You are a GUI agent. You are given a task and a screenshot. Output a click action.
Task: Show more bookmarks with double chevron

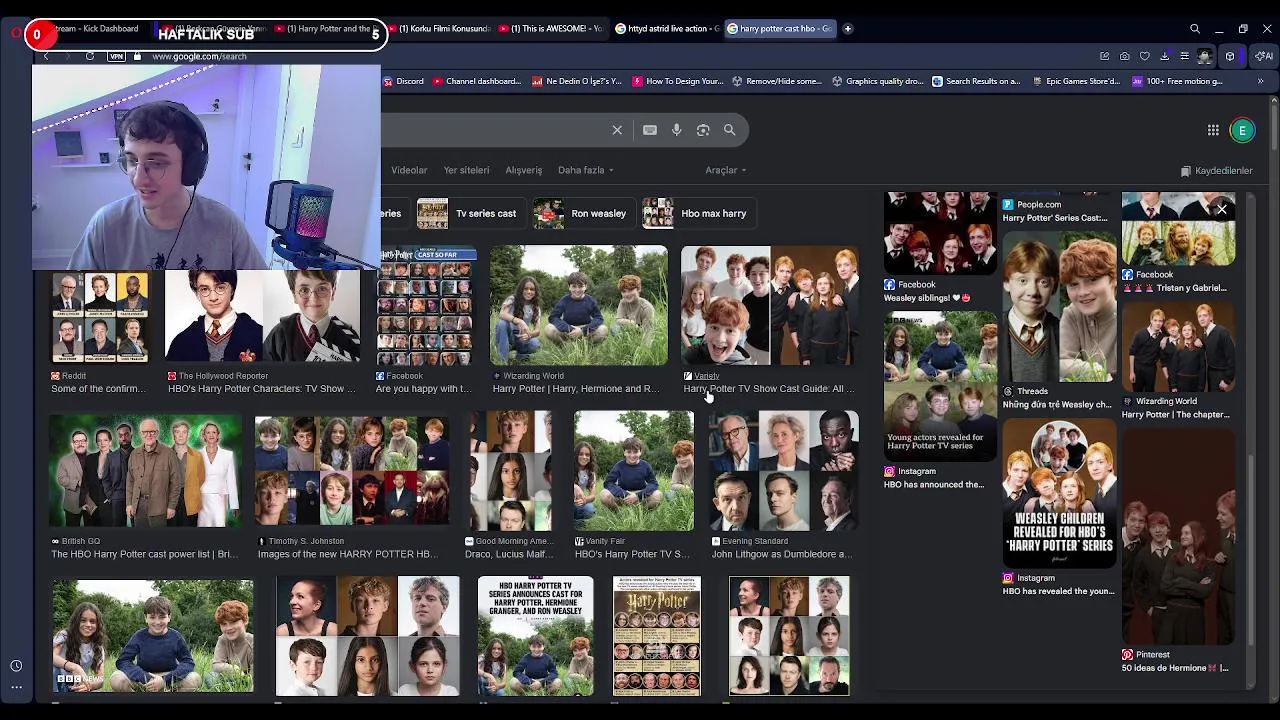point(1259,81)
